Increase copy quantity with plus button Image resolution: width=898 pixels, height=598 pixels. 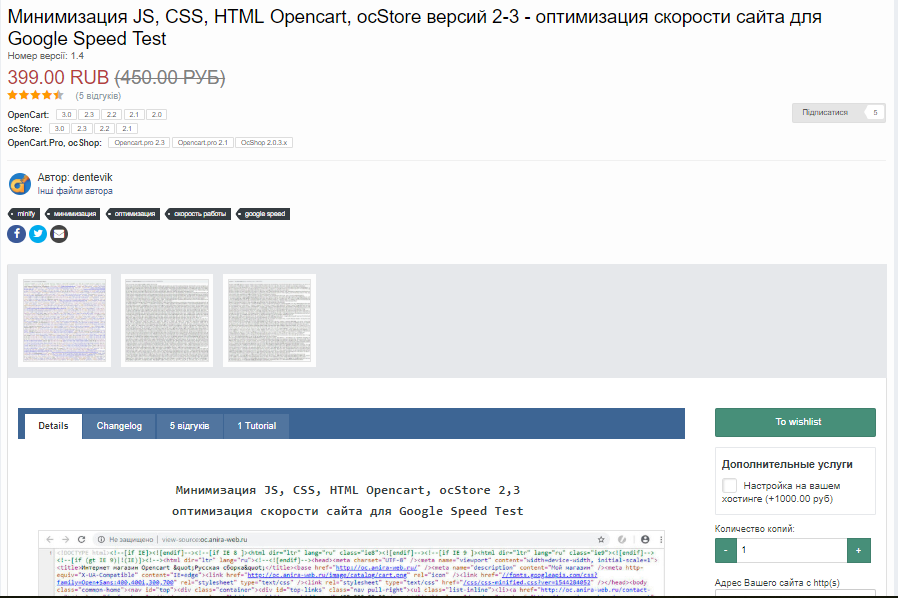[858, 550]
